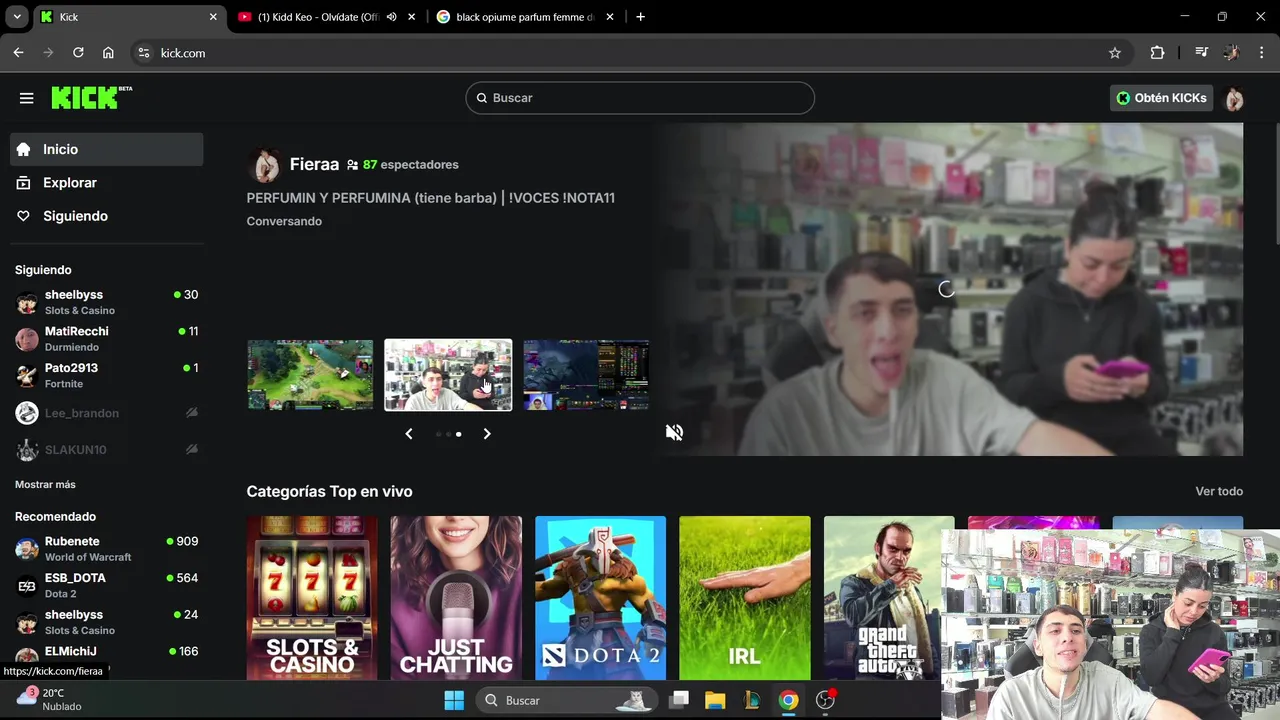Switch to the black opiume Google tab

pyautogui.click(x=525, y=17)
